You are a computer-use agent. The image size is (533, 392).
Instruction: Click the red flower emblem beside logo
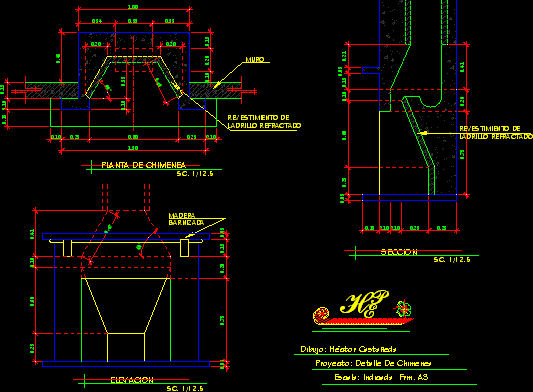403,309
